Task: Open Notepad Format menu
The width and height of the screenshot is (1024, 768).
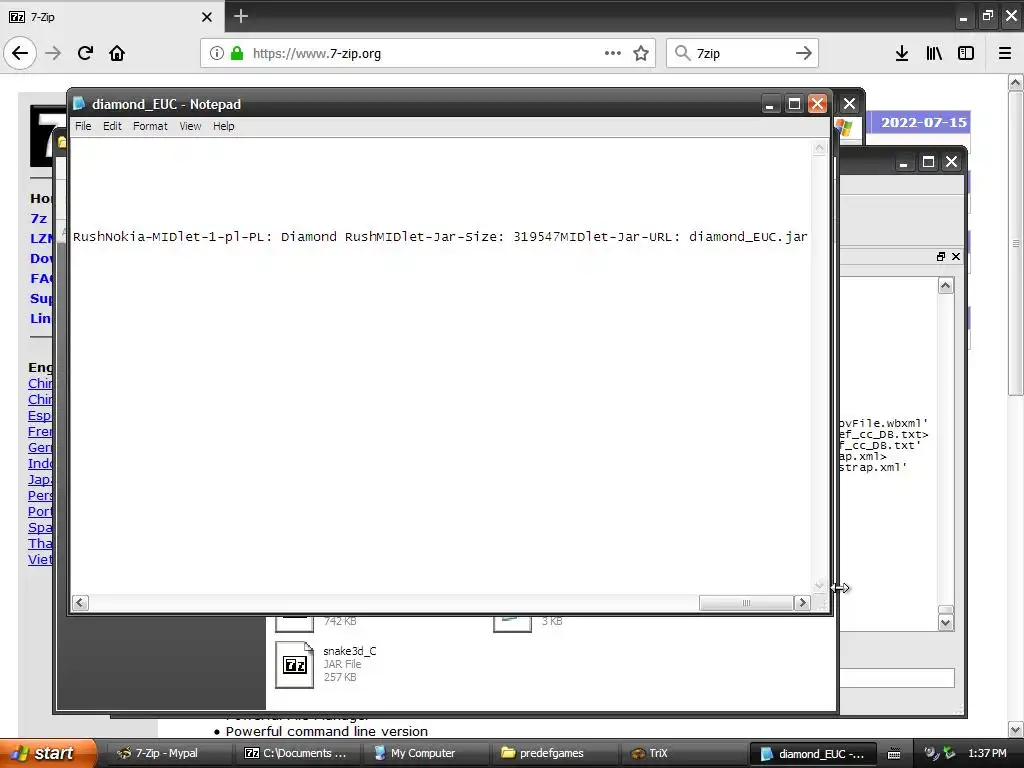Action: pyautogui.click(x=150, y=126)
